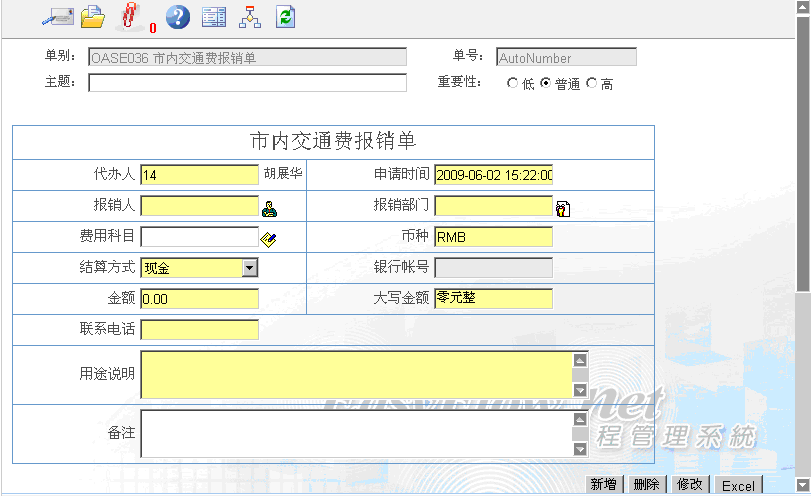Click the form list view icon

[x=213, y=17]
